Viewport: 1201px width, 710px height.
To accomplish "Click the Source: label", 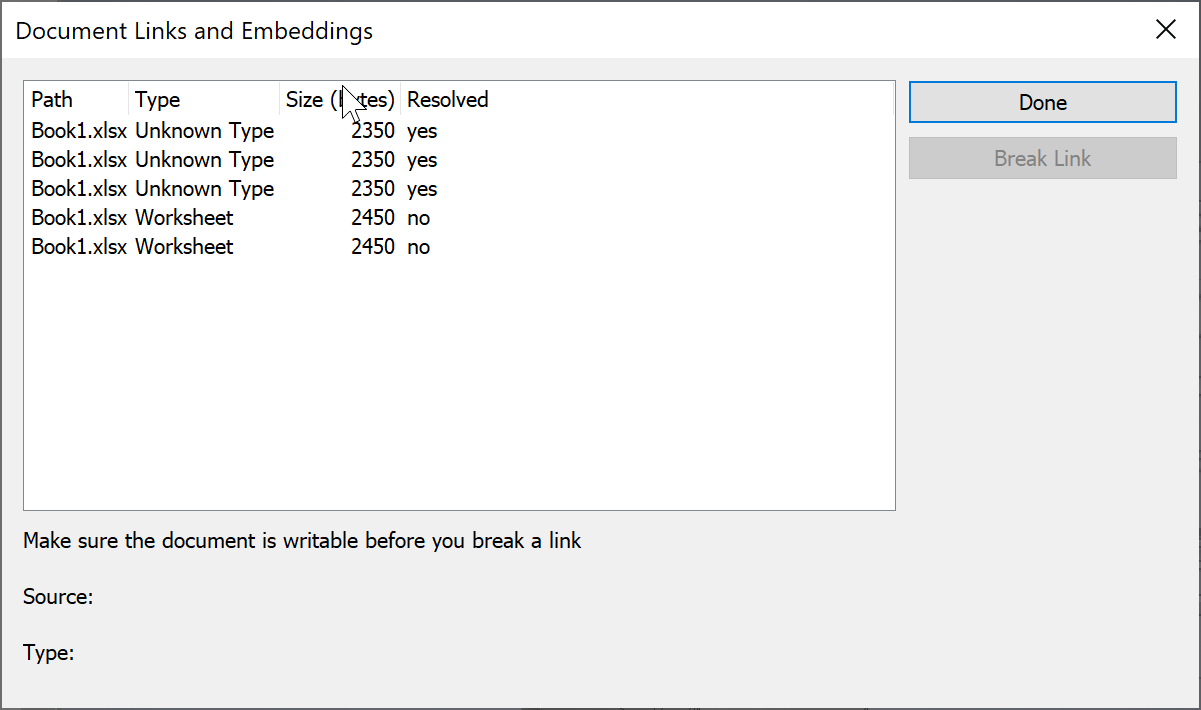I will (58, 596).
